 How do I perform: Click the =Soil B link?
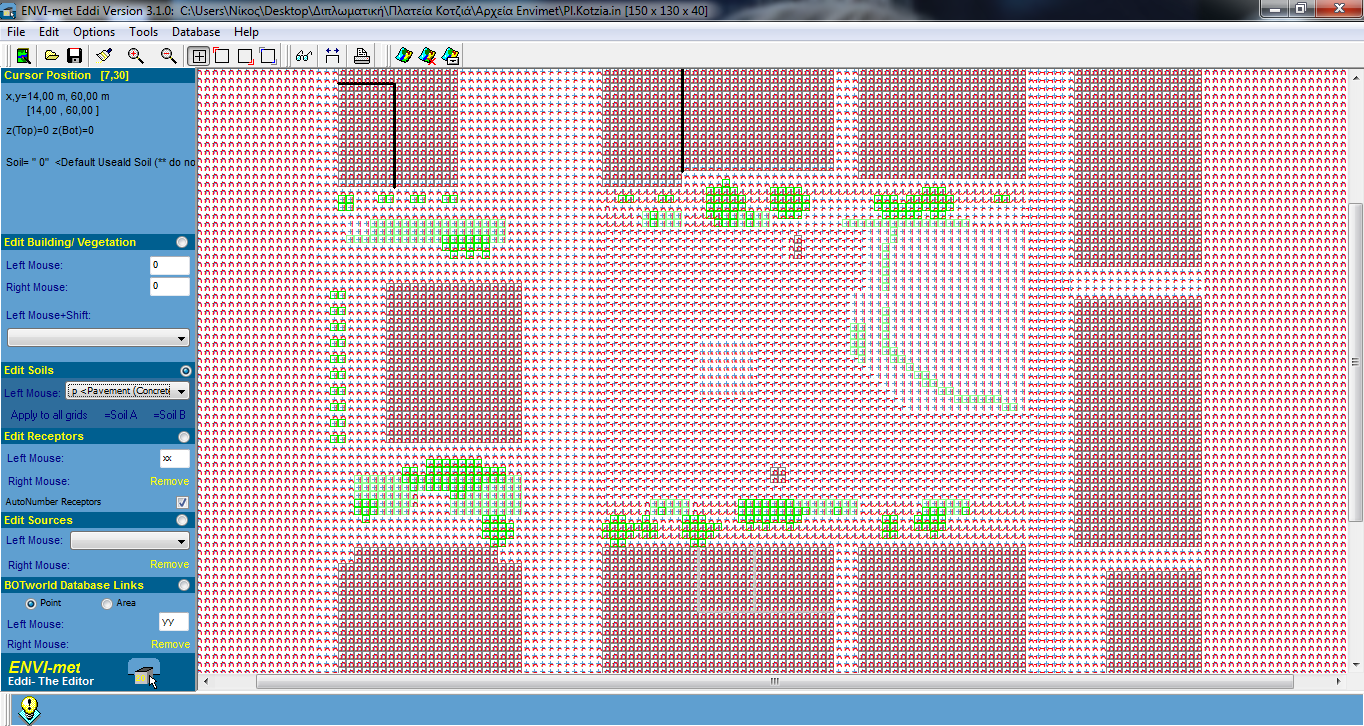pyautogui.click(x=169, y=415)
